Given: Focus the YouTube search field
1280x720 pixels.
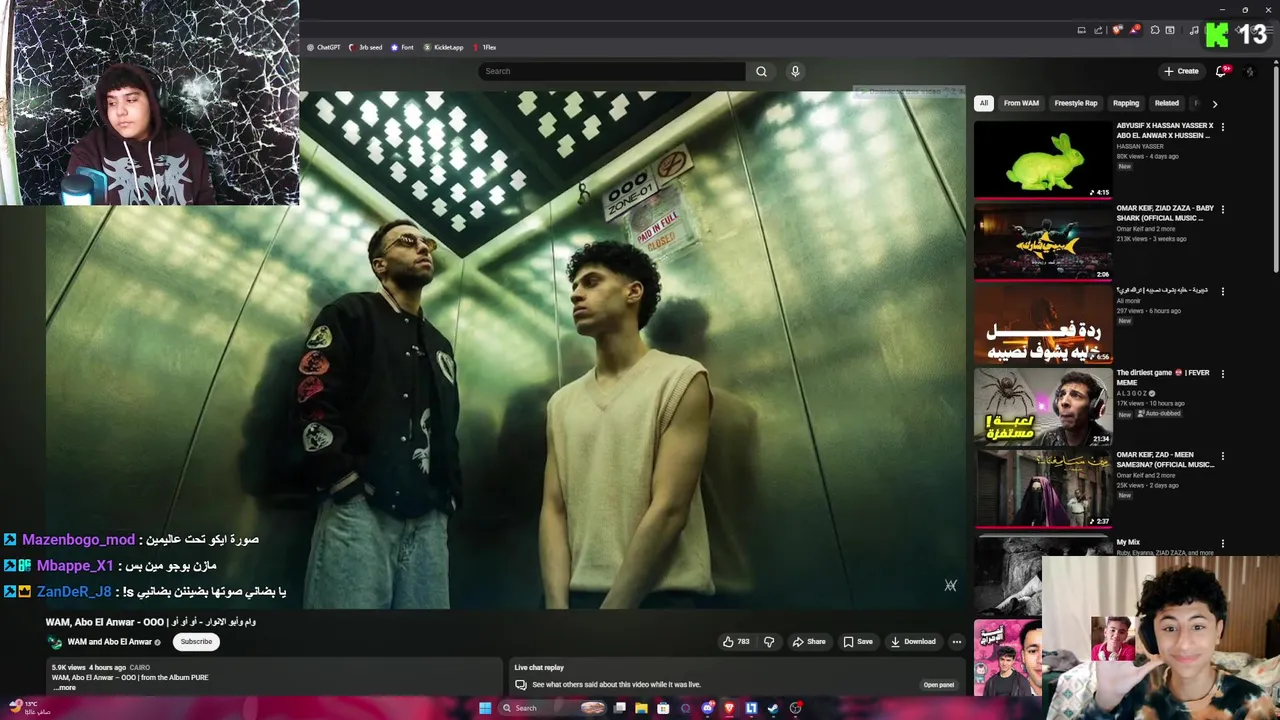Looking at the screenshot, I should point(612,71).
